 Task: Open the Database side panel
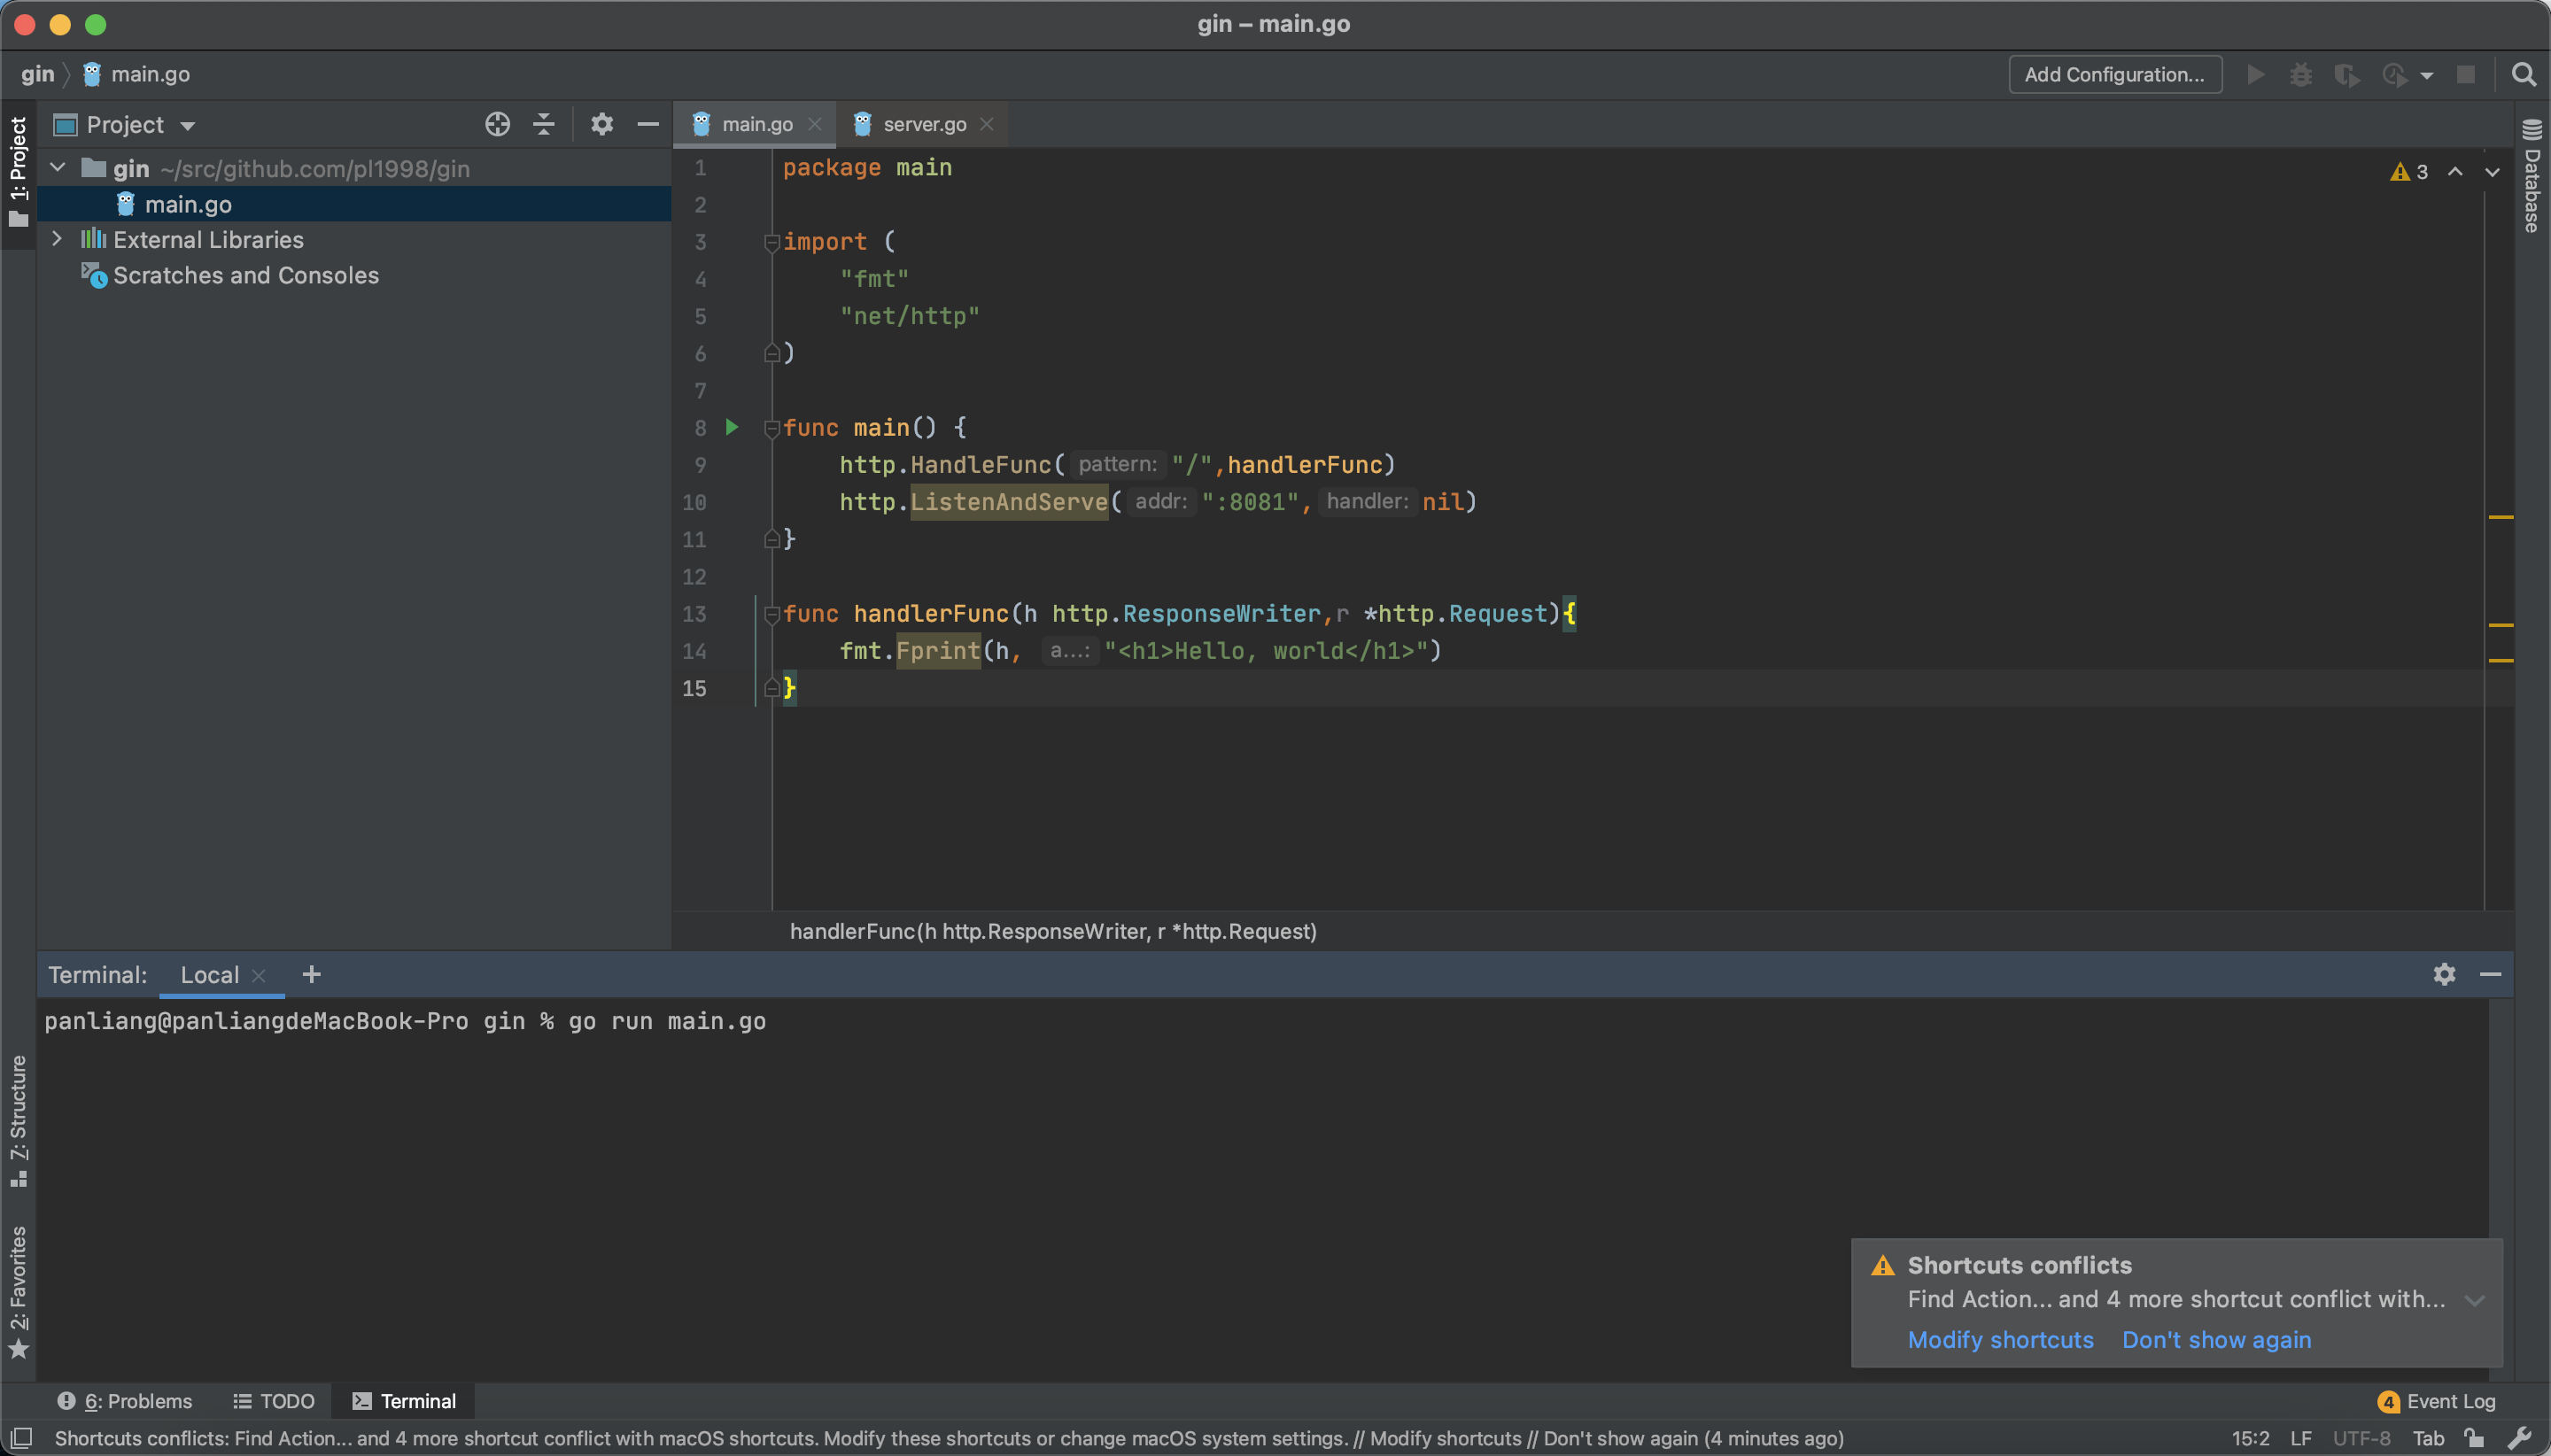(x=2532, y=176)
